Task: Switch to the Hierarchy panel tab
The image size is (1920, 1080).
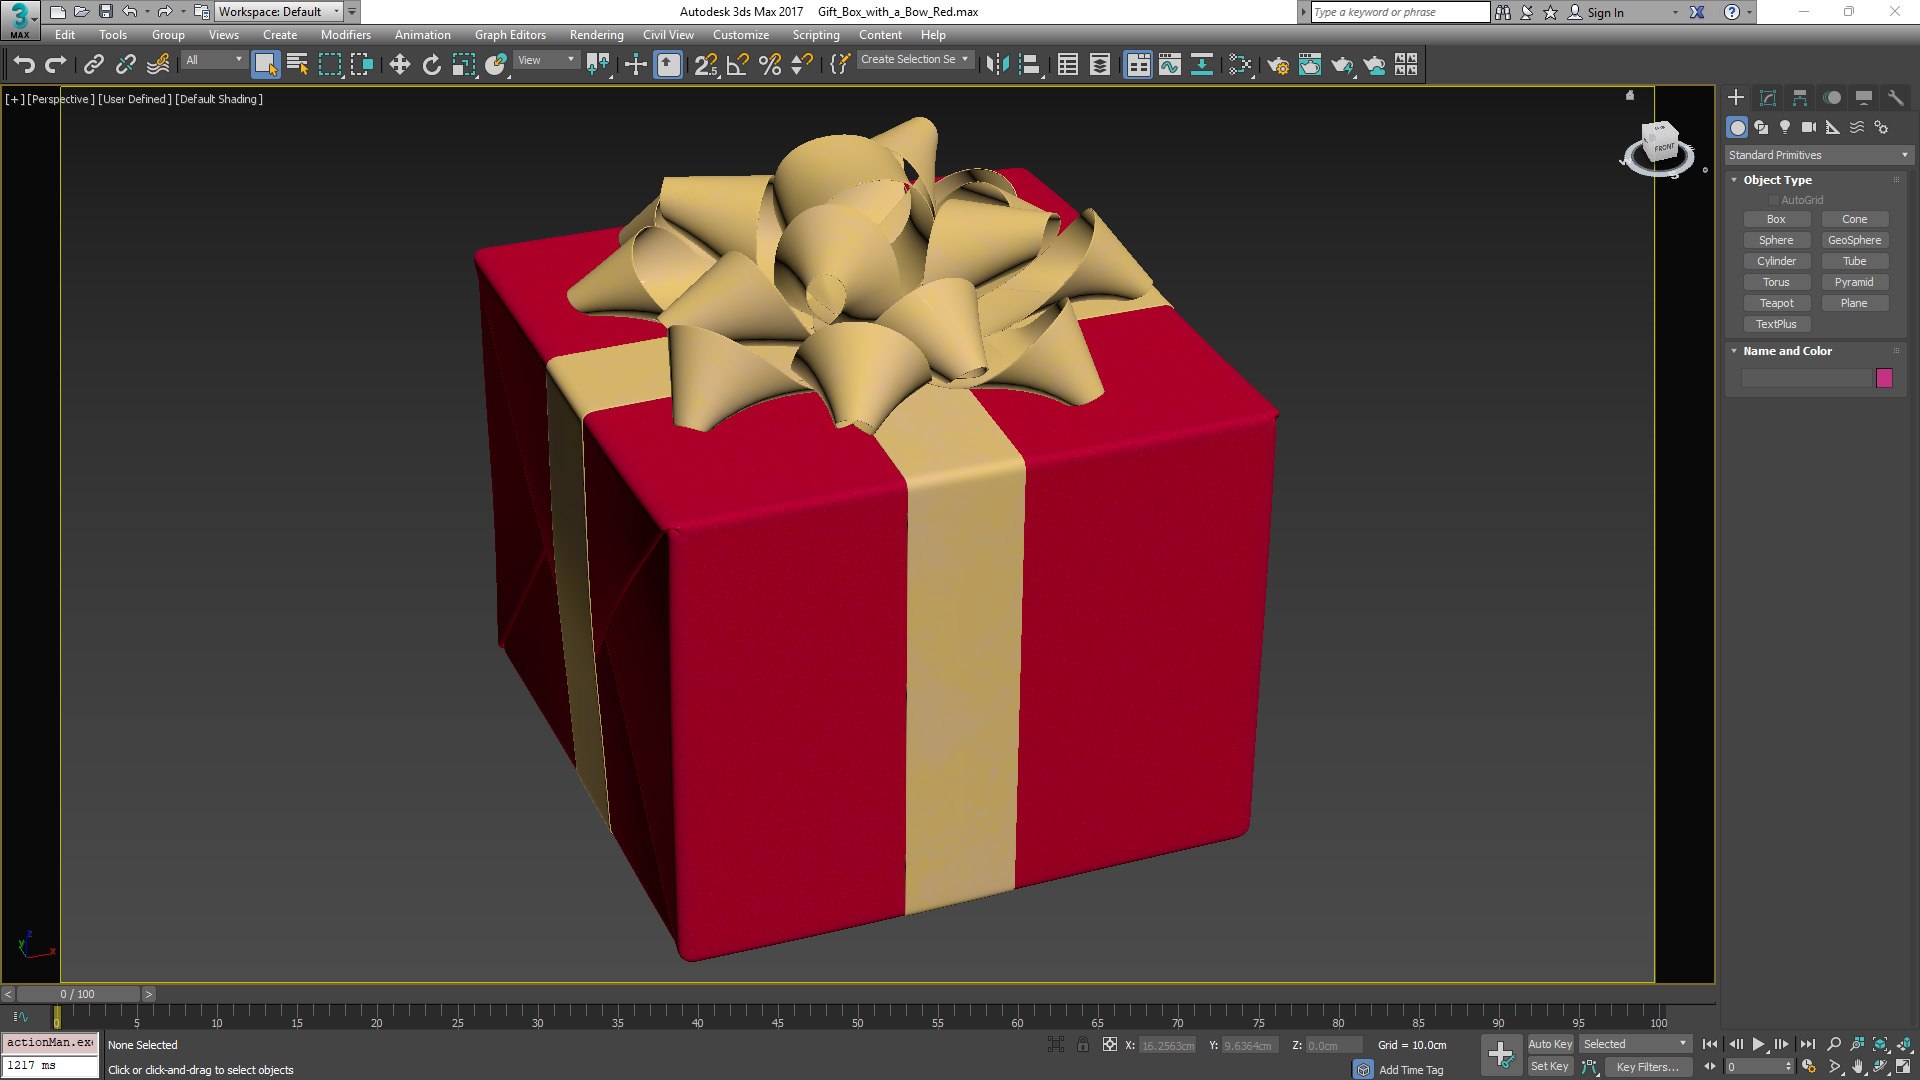Action: coord(1800,97)
